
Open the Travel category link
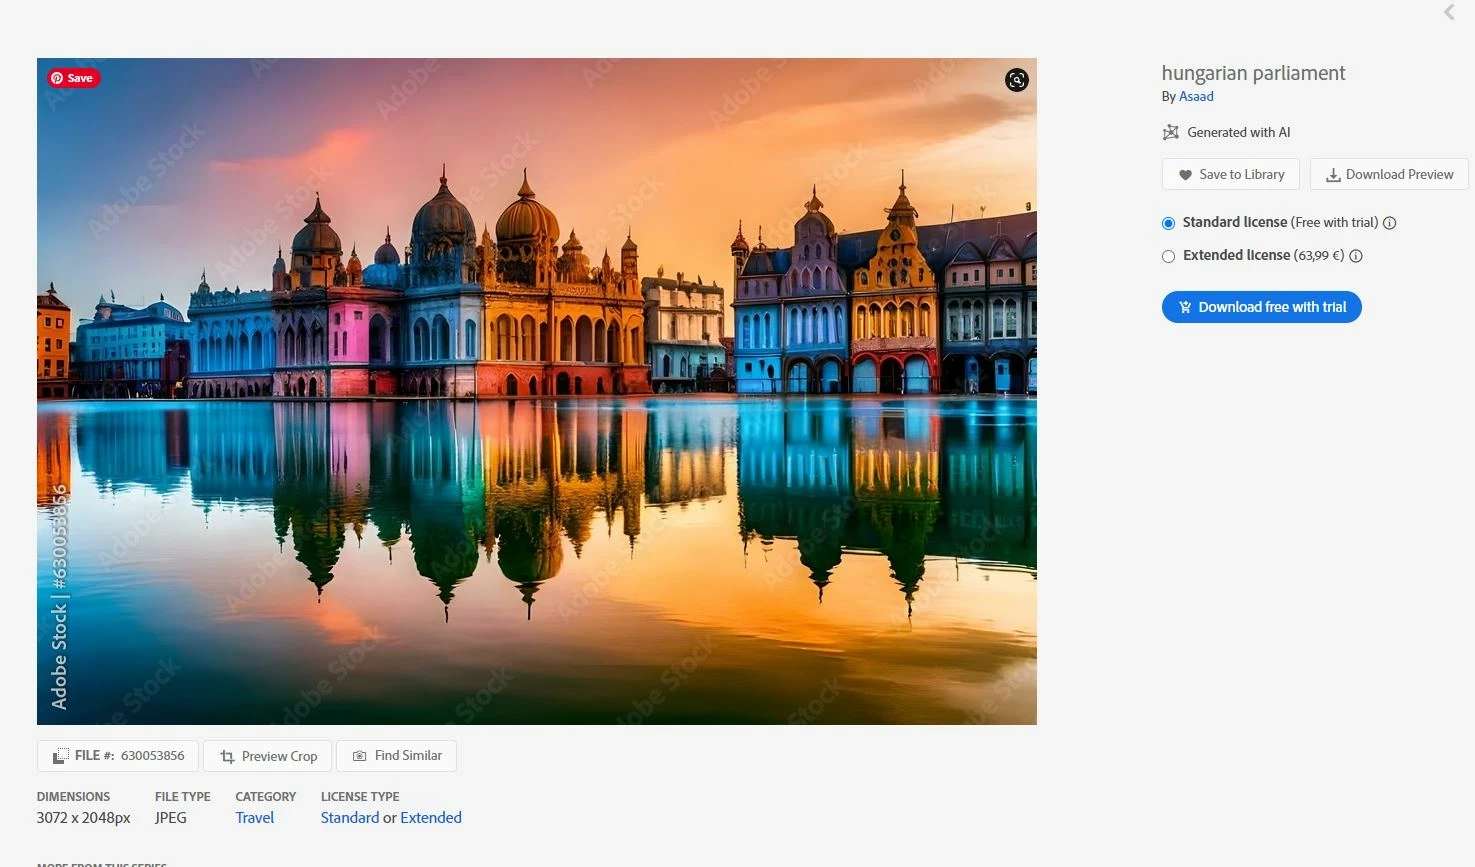coord(255,818)
